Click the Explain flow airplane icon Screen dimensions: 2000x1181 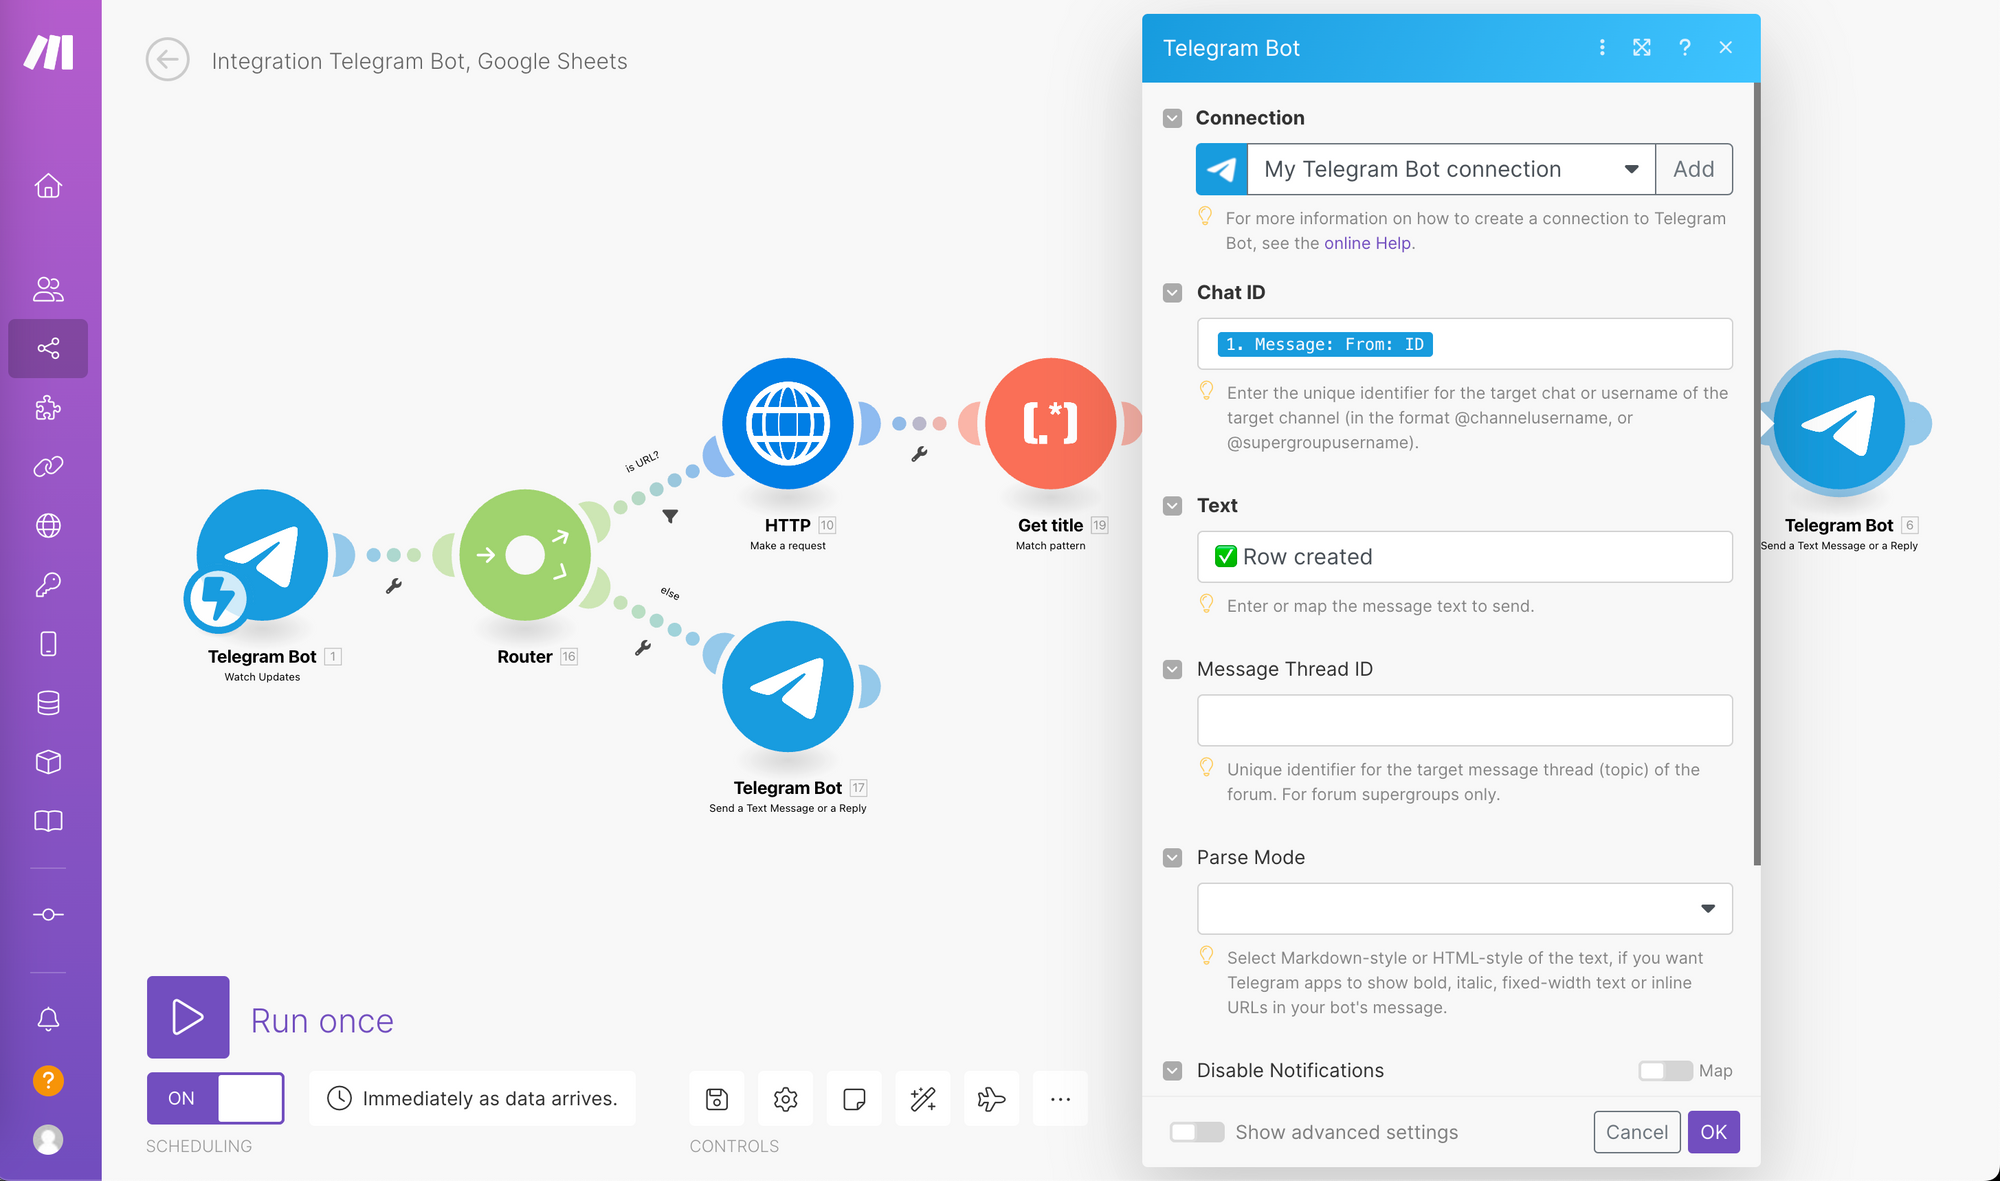point(991,1099)
